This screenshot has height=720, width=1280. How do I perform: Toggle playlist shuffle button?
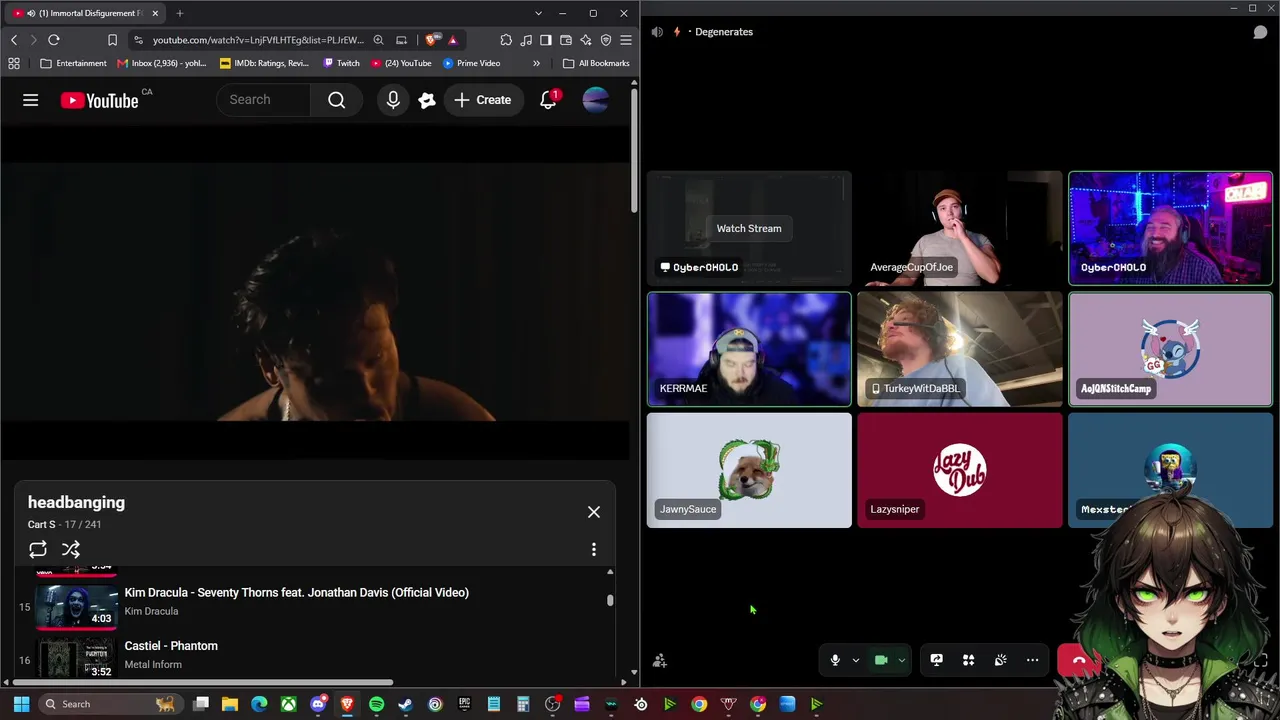(x=71, y=549)
